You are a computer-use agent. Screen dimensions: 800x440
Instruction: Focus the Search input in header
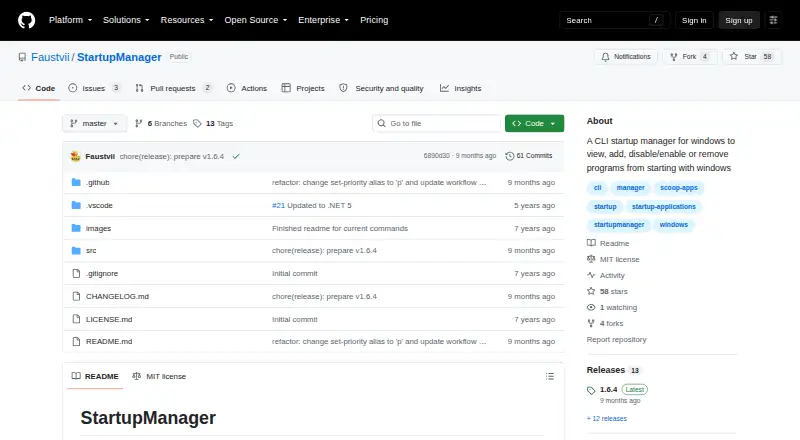[614, 20]
